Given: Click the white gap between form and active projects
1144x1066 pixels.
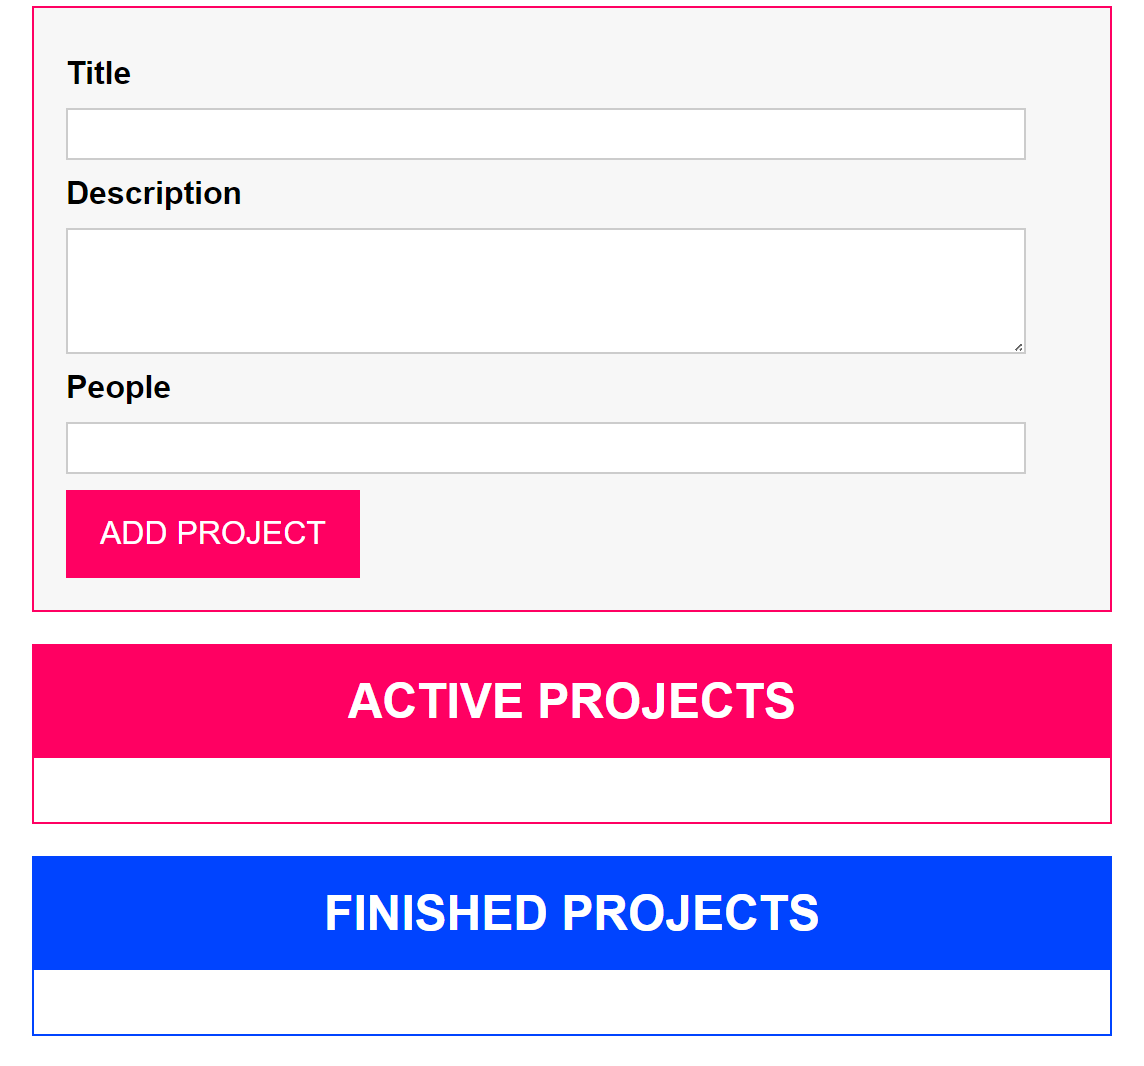Looking at the screenshot, I should (571, 628).
